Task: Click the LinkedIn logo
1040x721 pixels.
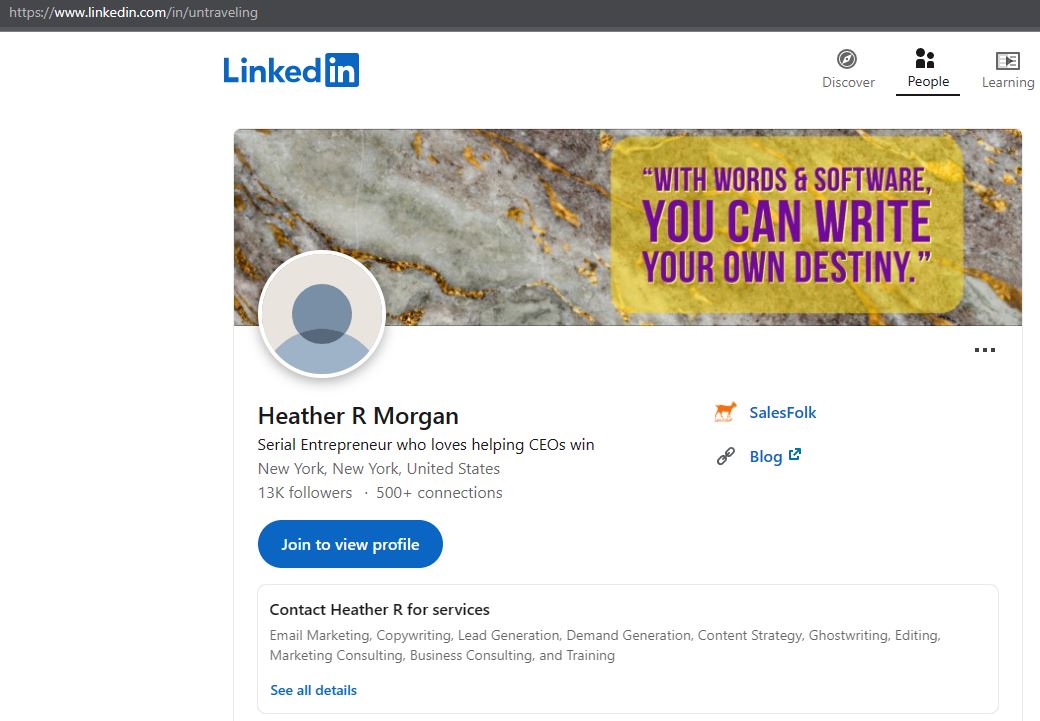Action: (x=291, y=70)
